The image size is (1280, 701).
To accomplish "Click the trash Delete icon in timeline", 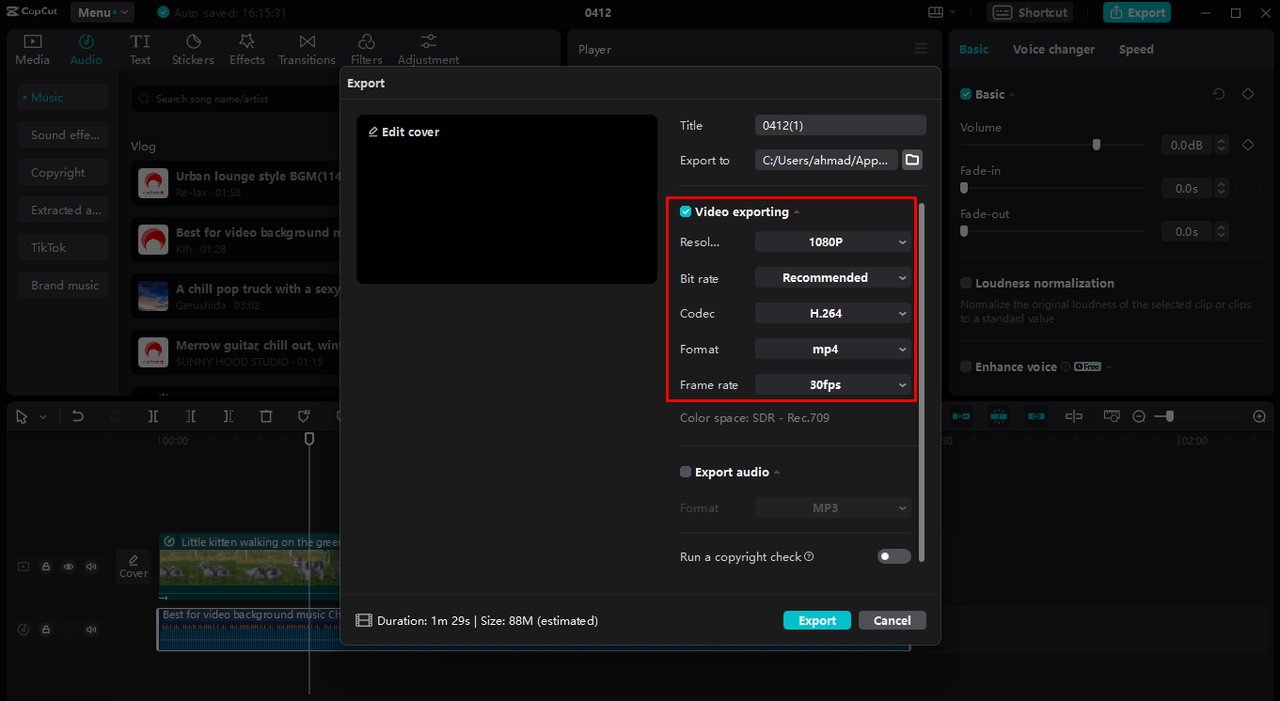I will (266, 416).
